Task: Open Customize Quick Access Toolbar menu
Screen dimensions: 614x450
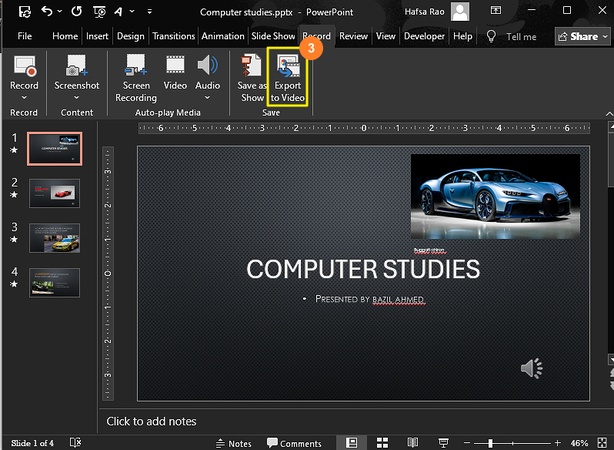Action: tap(149, 12)
